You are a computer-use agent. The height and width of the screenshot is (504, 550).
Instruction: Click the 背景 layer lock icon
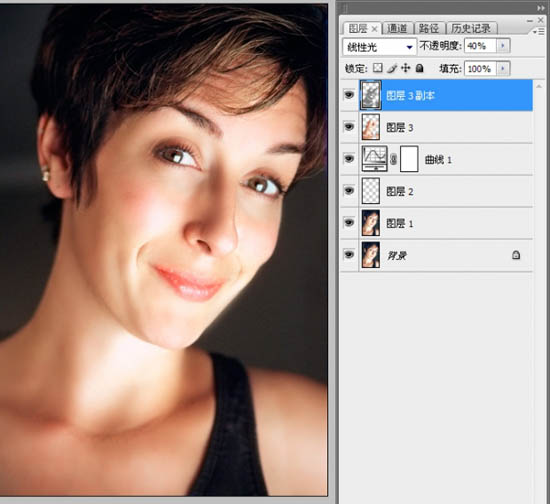point(516,255)
